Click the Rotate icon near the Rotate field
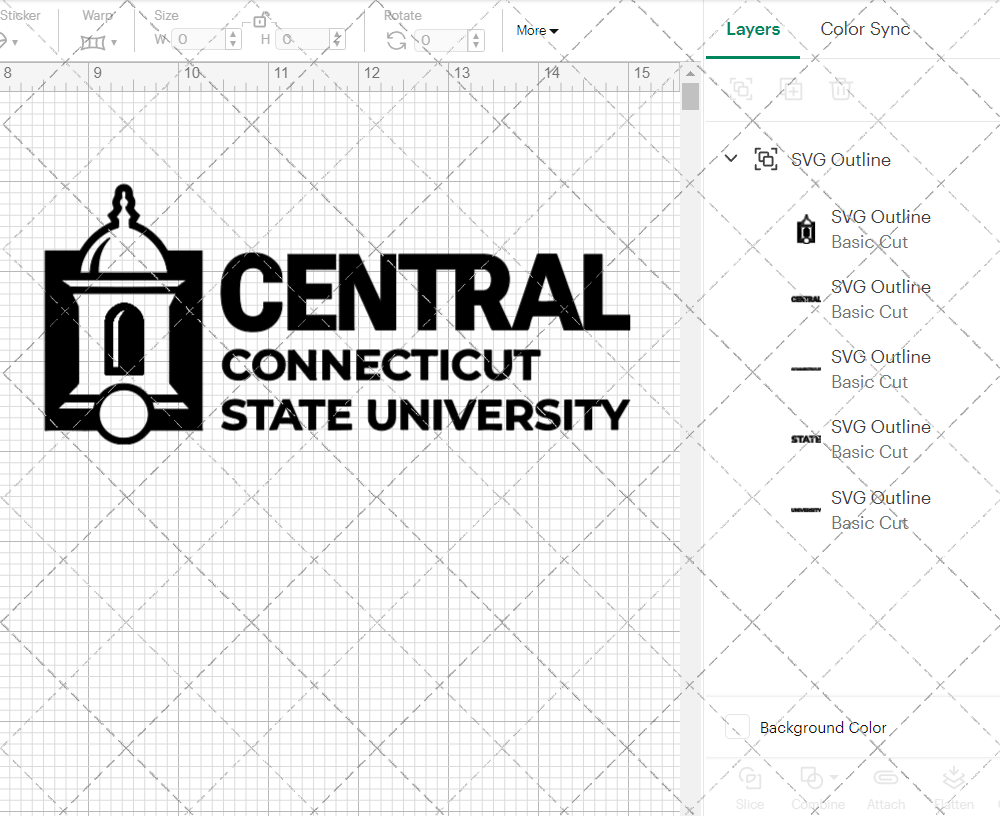 (x=394, y=40)
